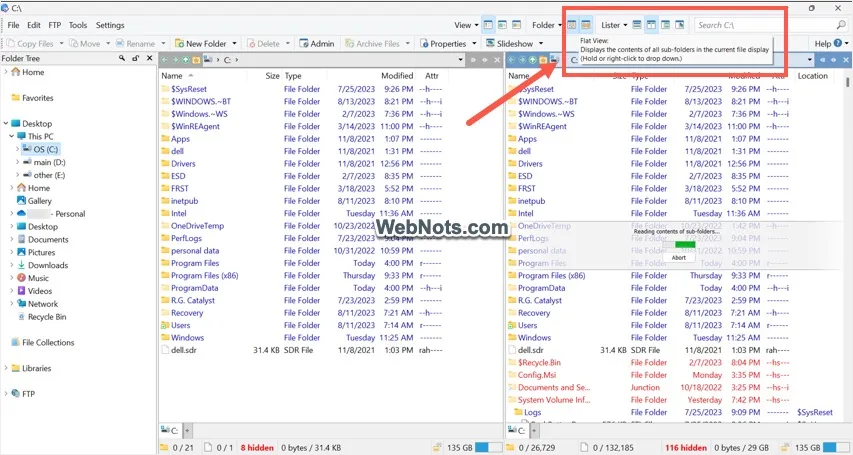Viewport: 853px width, 455px height.
Task: Close the Folder Tree panel
Action: pos(150,58)
